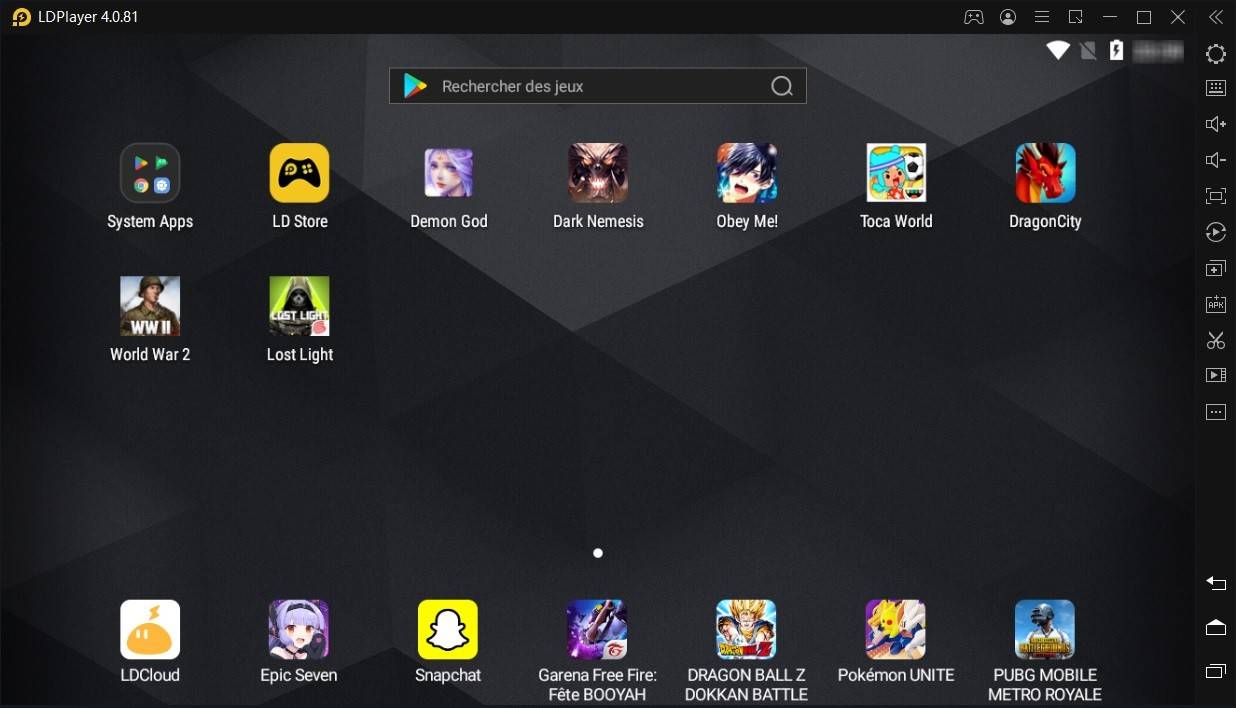
Task: Open the multi-instance add window tool
Action: point(1216,268)
